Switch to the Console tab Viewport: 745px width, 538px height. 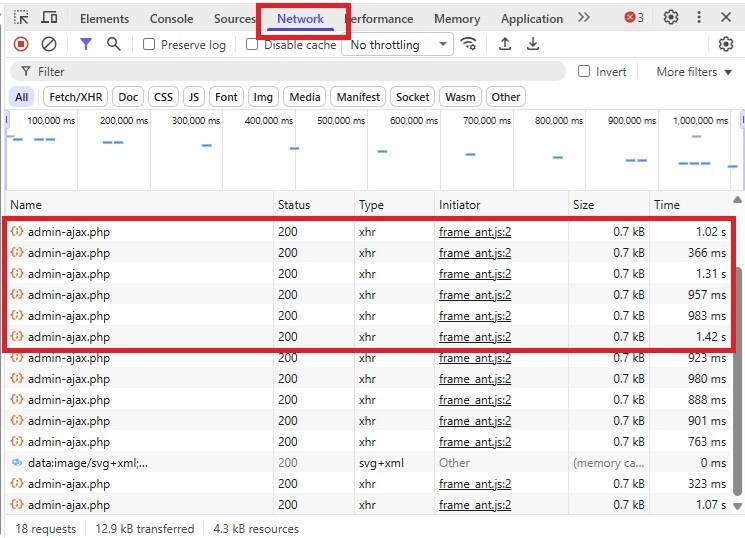click(x=172, y=19)
